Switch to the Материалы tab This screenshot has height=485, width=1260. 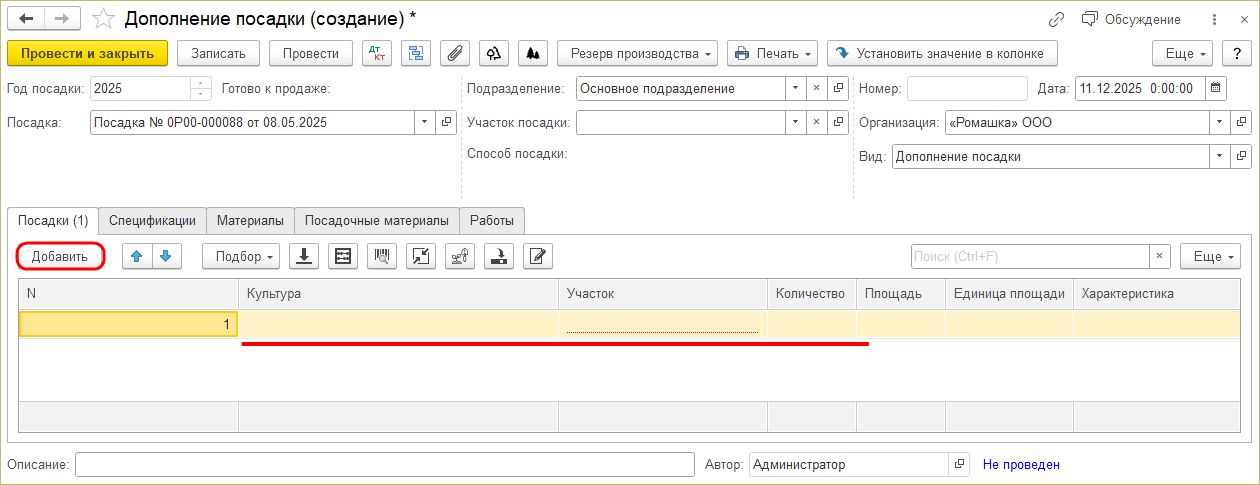click(x=251, y=220)
